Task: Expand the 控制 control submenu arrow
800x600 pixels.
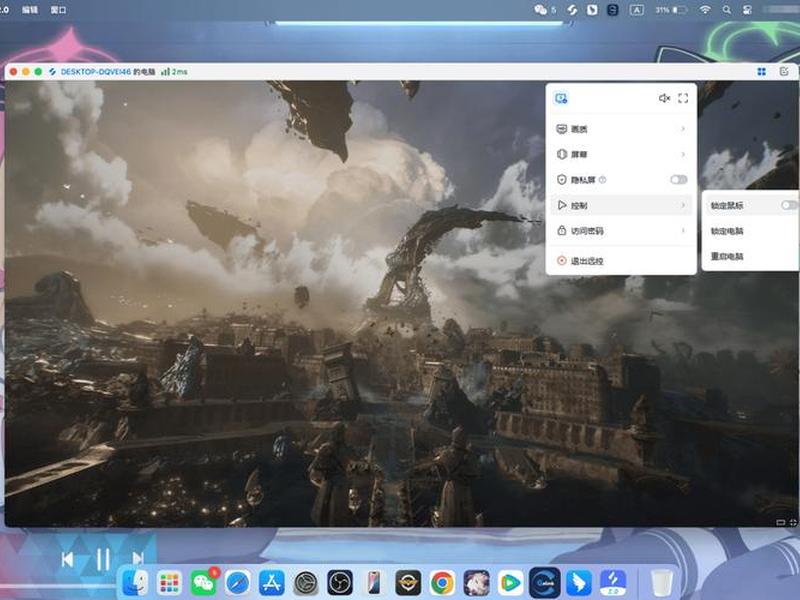Action: click(x=683, y=205)
